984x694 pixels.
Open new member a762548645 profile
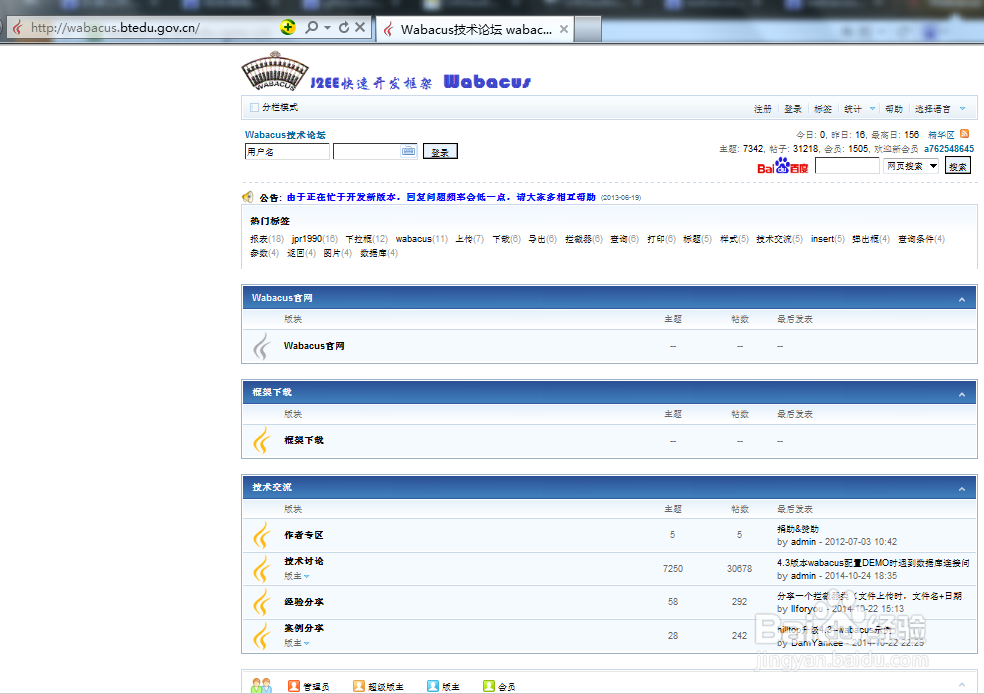tap(949, 149)
